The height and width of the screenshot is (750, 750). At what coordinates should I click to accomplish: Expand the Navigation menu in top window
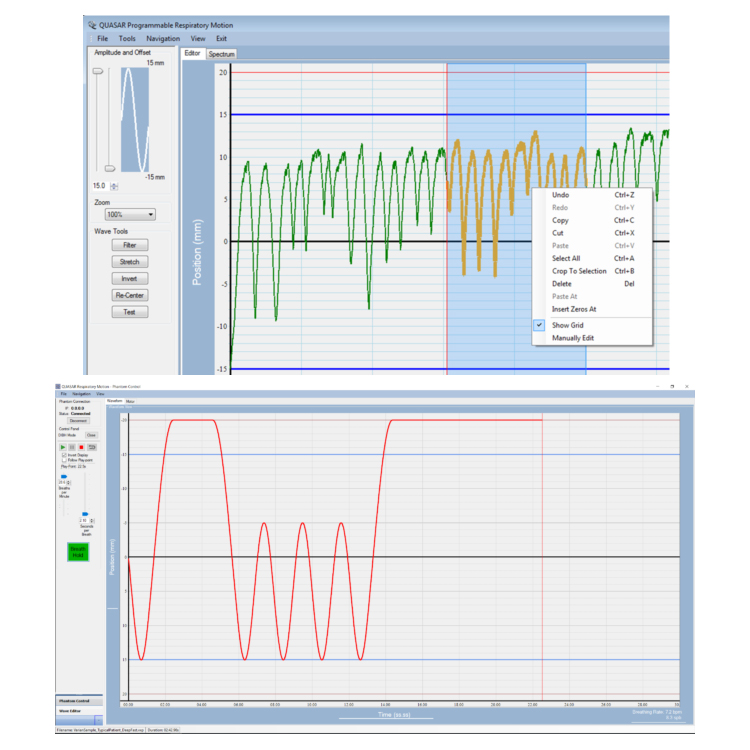[x=162, y=38]
